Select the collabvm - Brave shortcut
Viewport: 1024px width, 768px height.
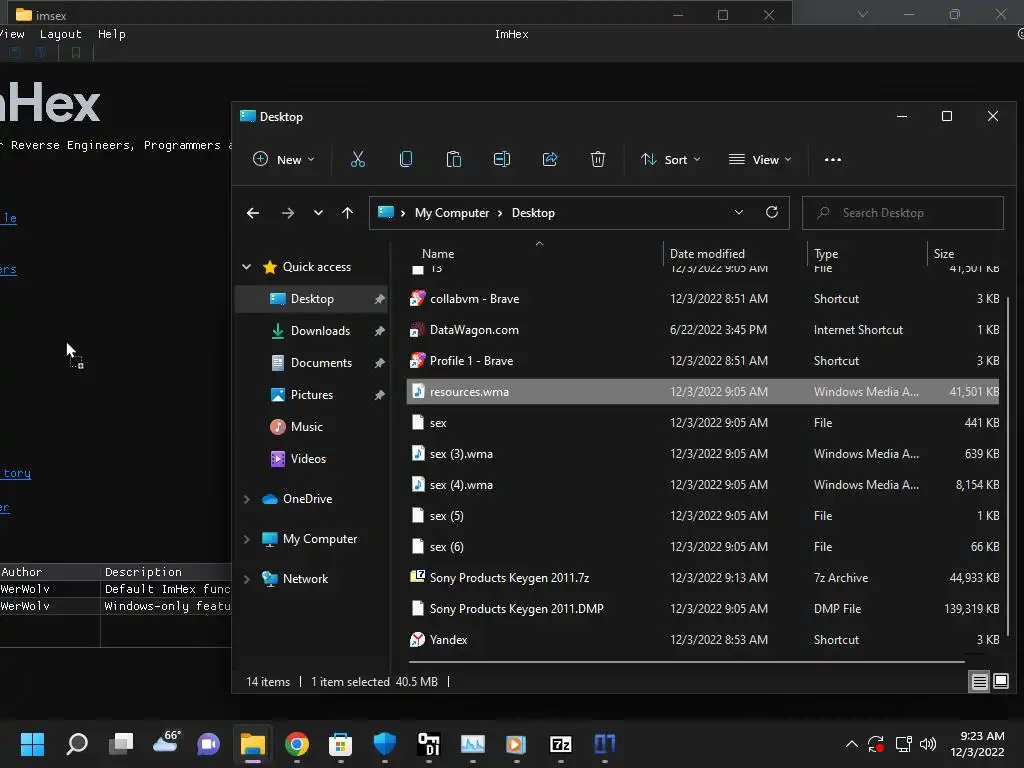703,298
